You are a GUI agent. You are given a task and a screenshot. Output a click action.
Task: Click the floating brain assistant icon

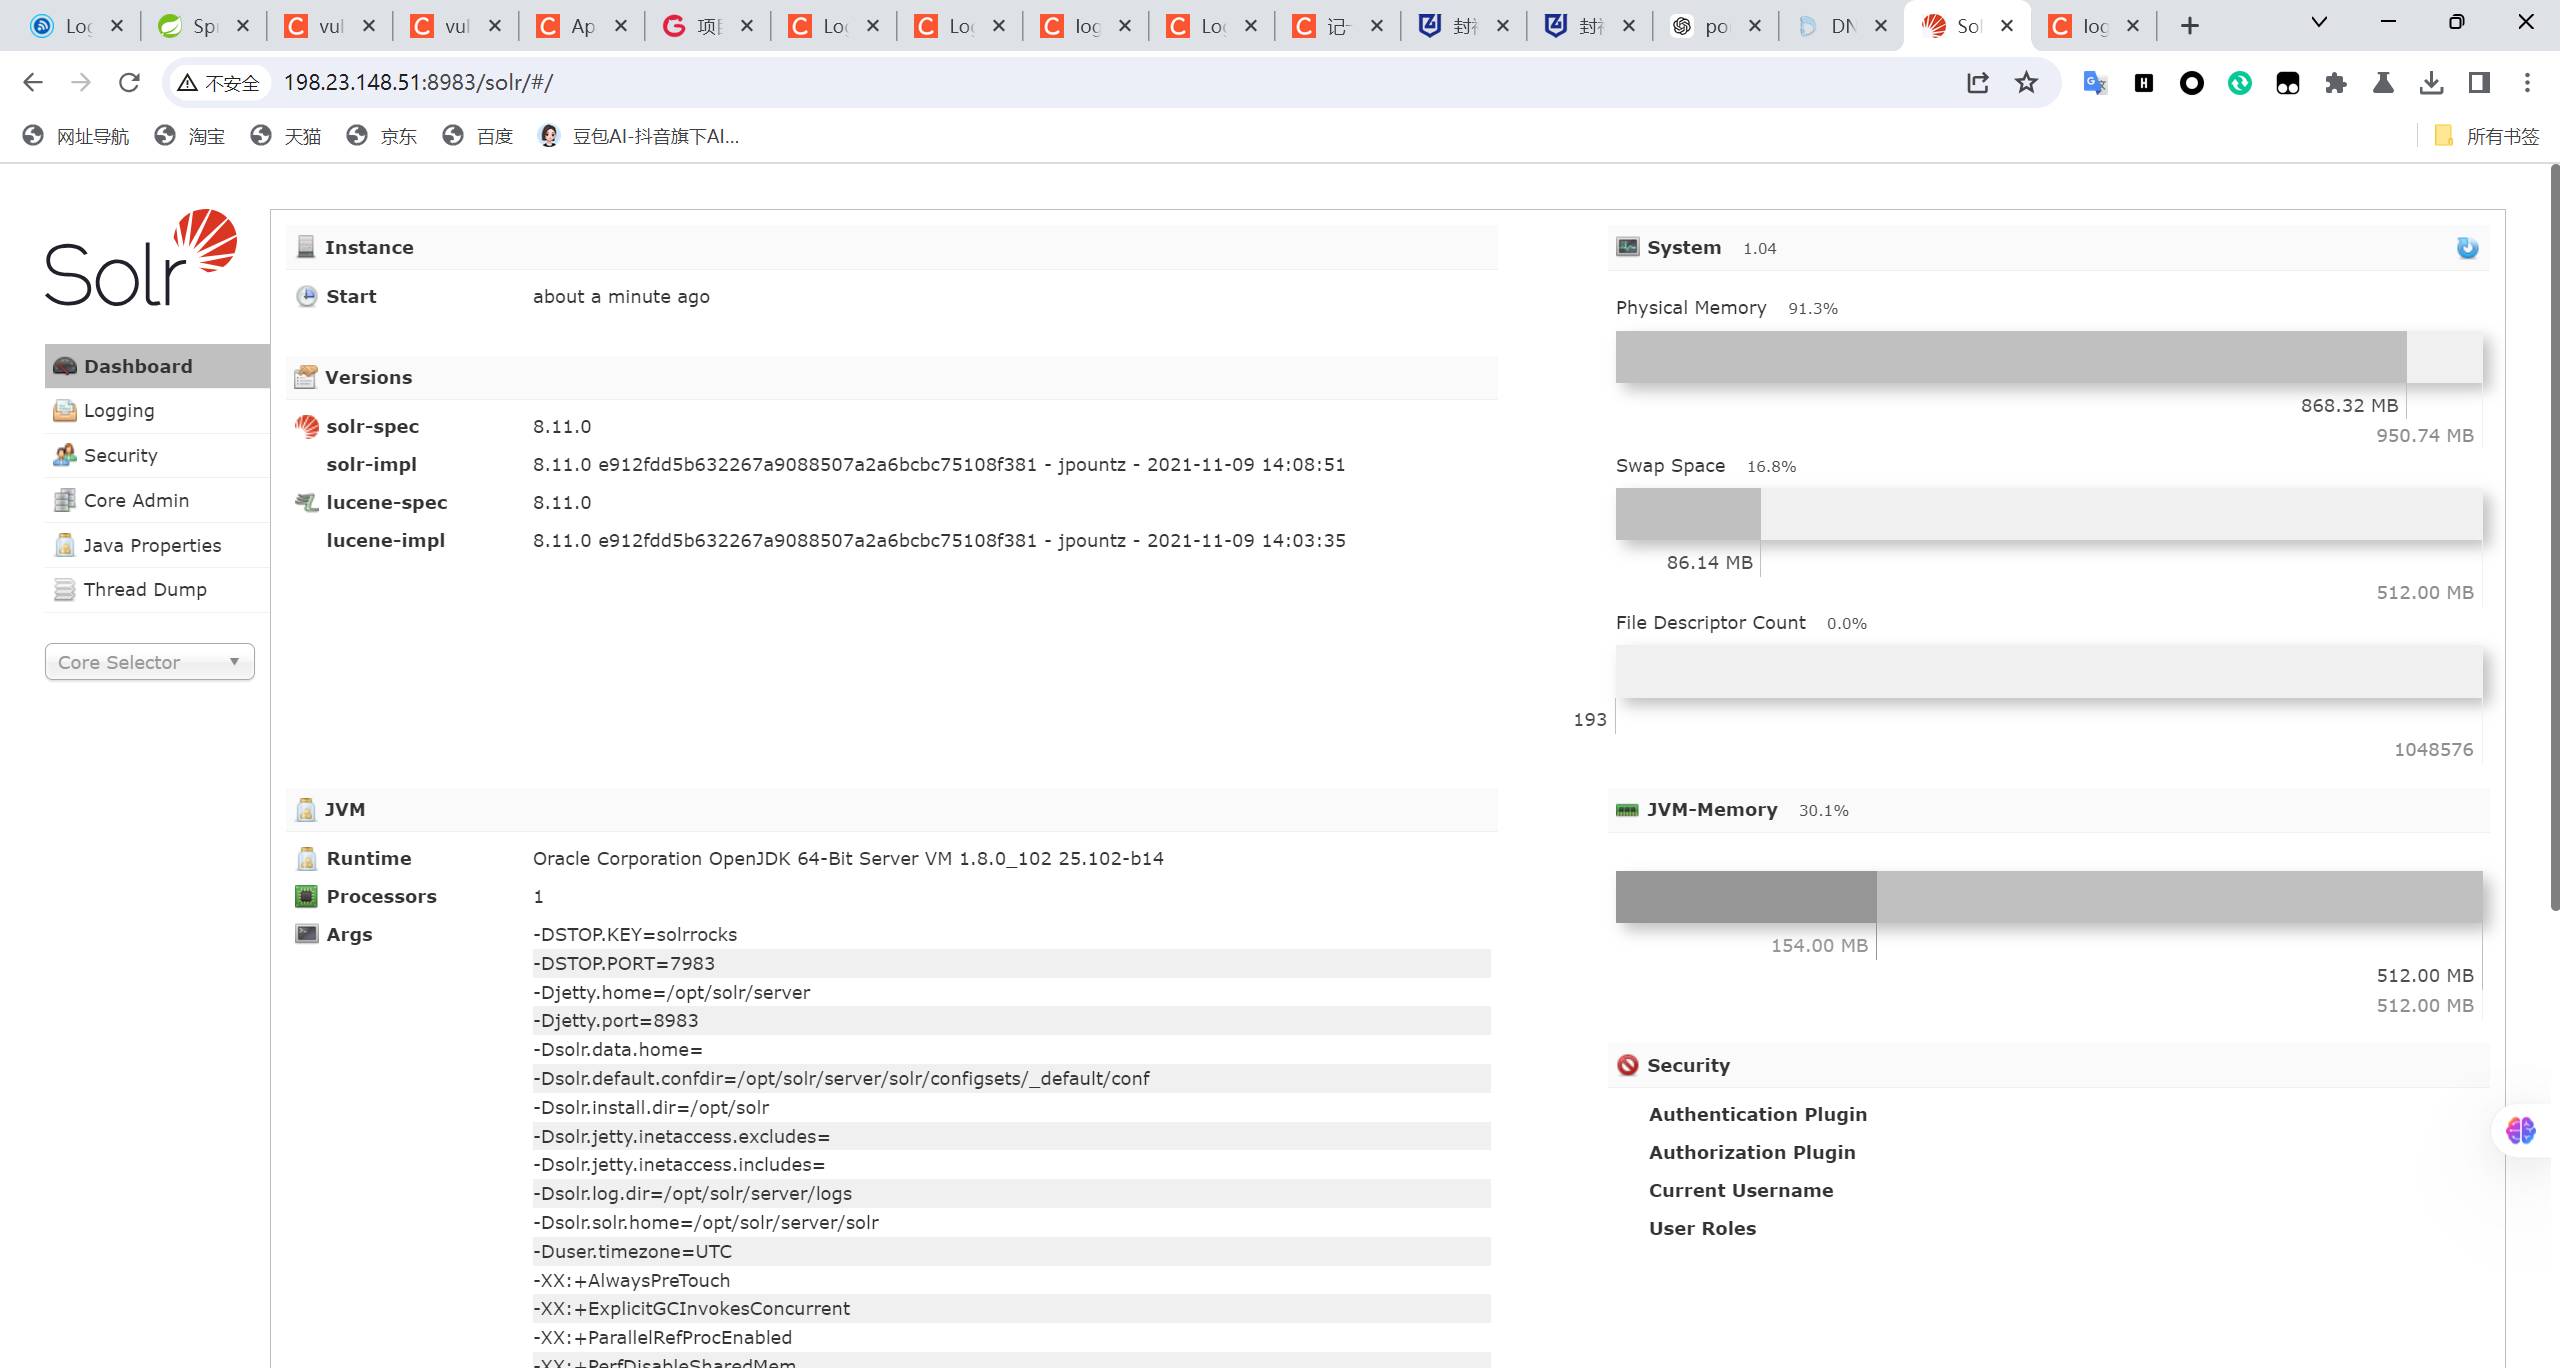(2520, 1131)
